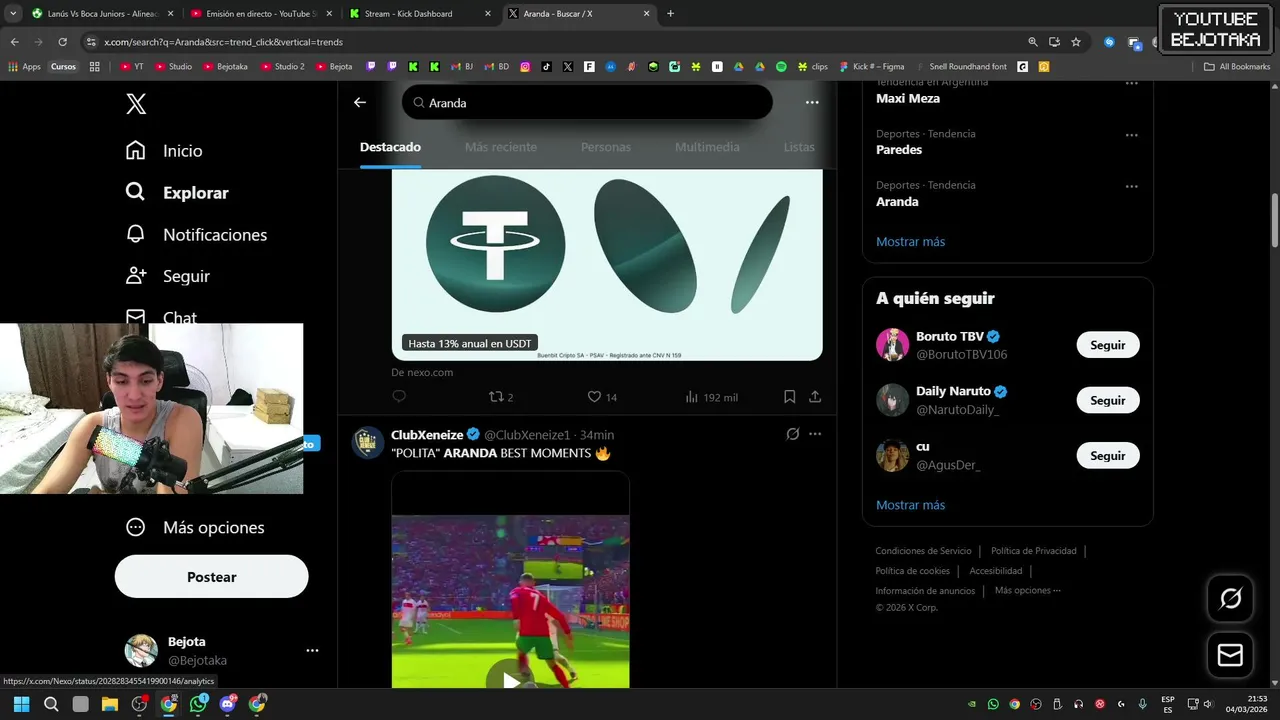Open ClubXeneize post three-dot menu
Viewport: 1280px width, 720px height.
[x=815, y=434]
